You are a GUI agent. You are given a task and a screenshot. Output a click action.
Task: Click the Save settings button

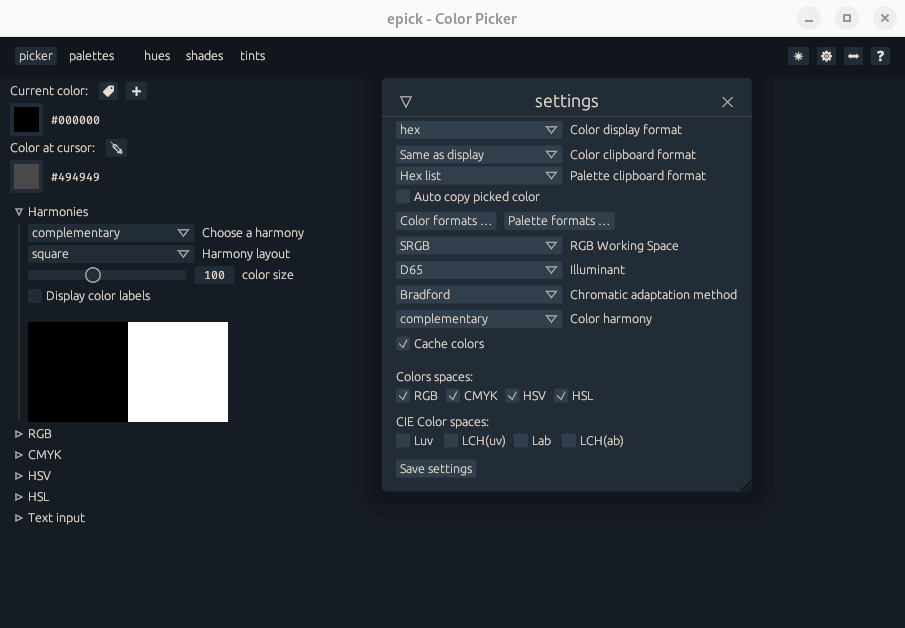[x=436, y=469]
